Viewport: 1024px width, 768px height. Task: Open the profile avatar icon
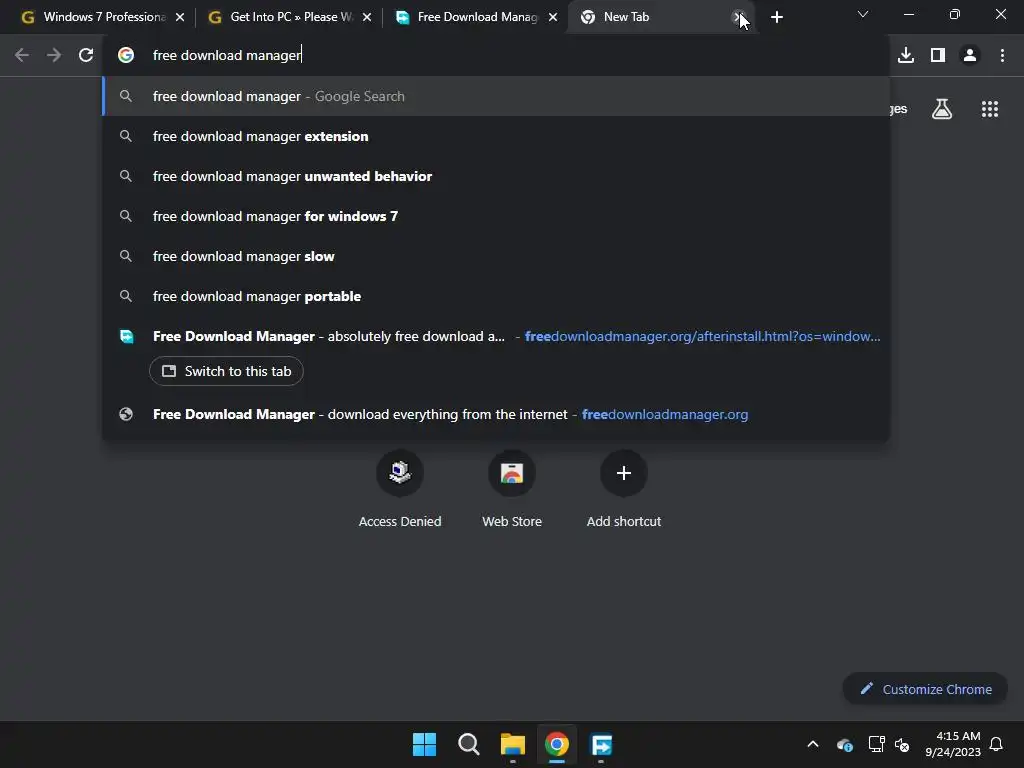pos(970,56)
